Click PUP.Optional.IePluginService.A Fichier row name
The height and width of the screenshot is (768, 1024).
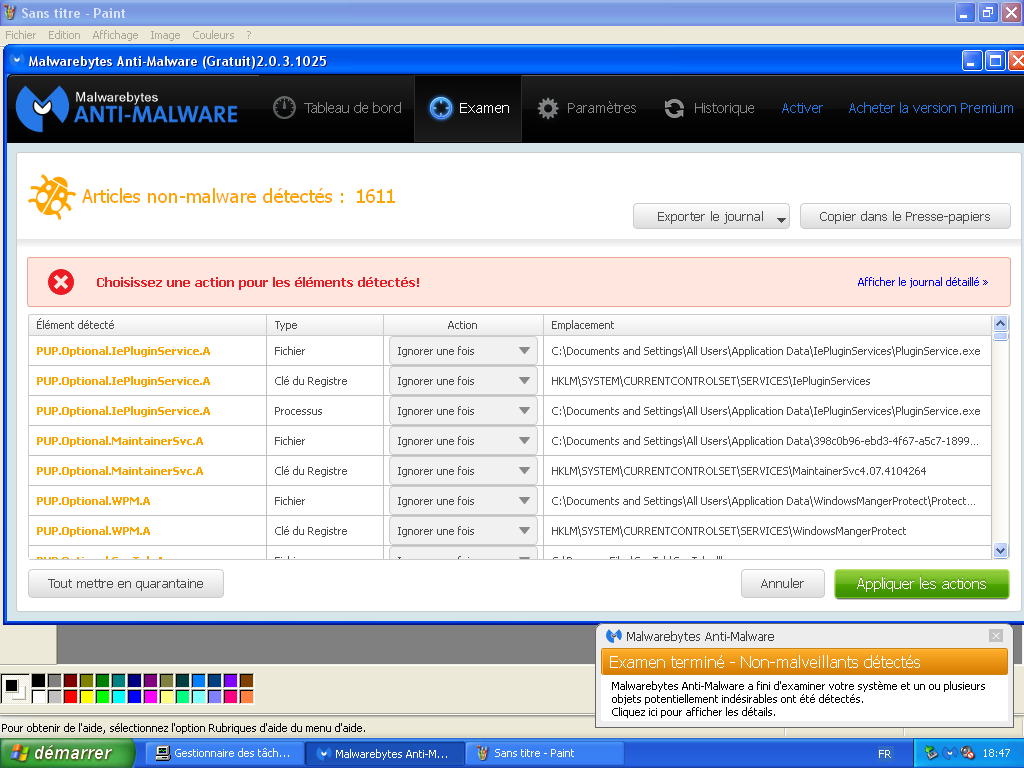tap(123, 351)
